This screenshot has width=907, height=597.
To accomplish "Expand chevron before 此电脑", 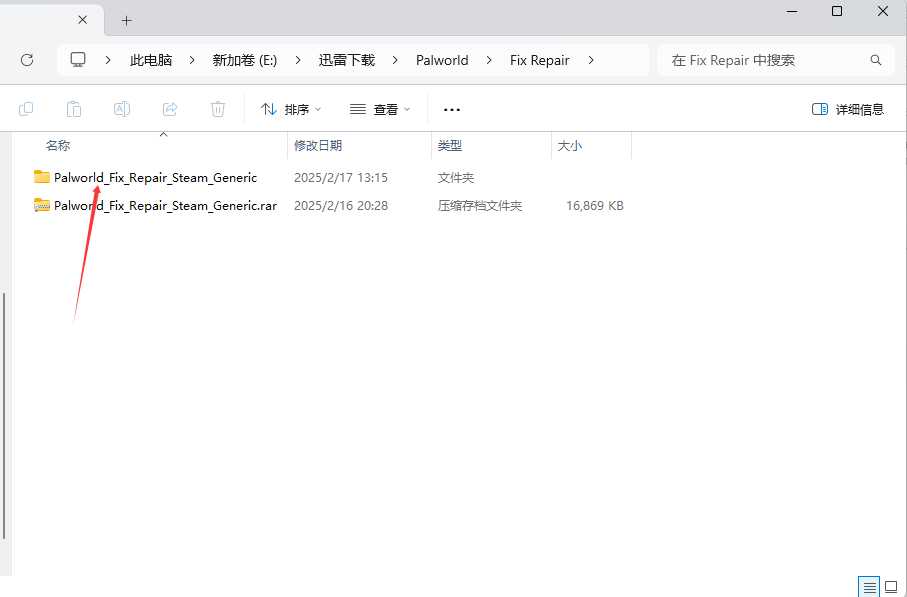I will pos(108,60).
